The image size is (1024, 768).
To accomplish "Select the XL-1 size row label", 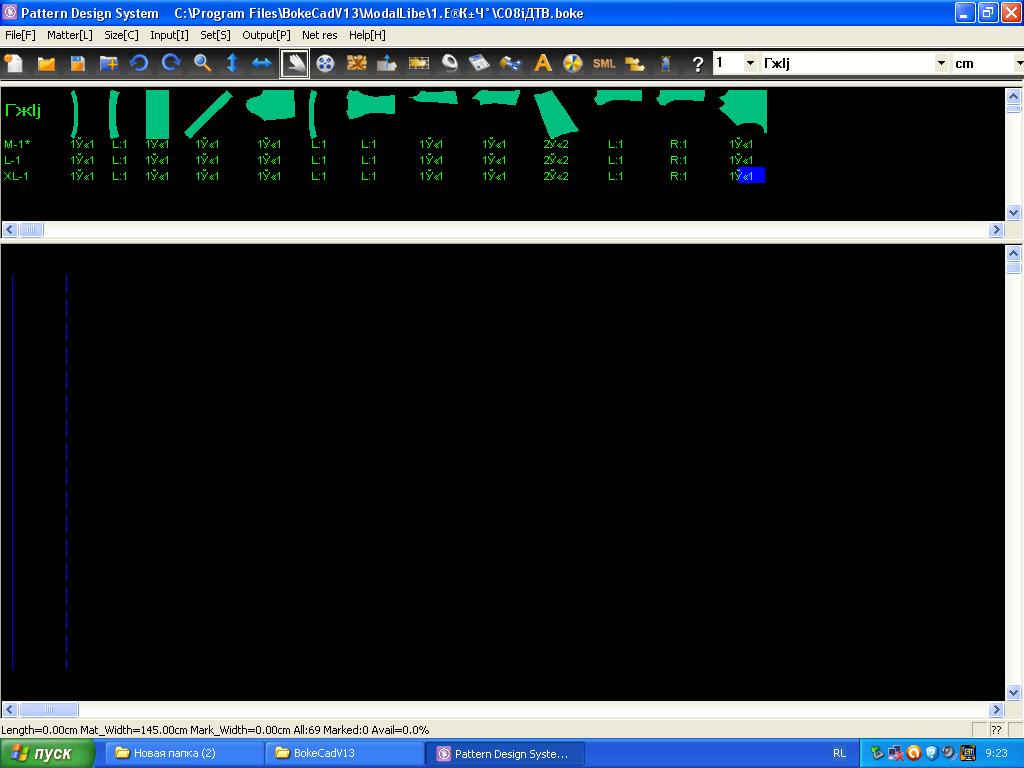I will pos(16,176).
